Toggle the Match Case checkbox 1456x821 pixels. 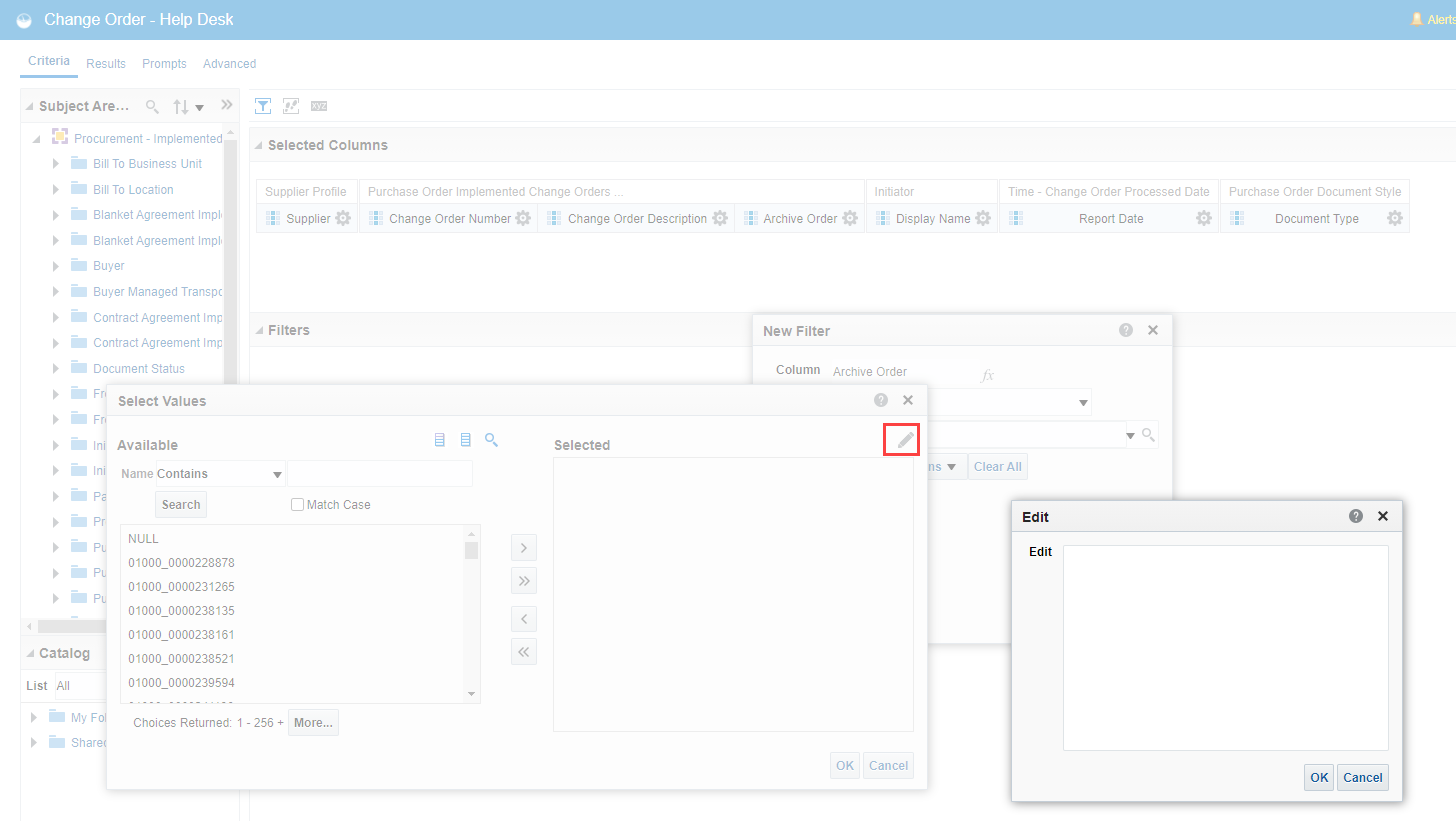pos(297,504)
